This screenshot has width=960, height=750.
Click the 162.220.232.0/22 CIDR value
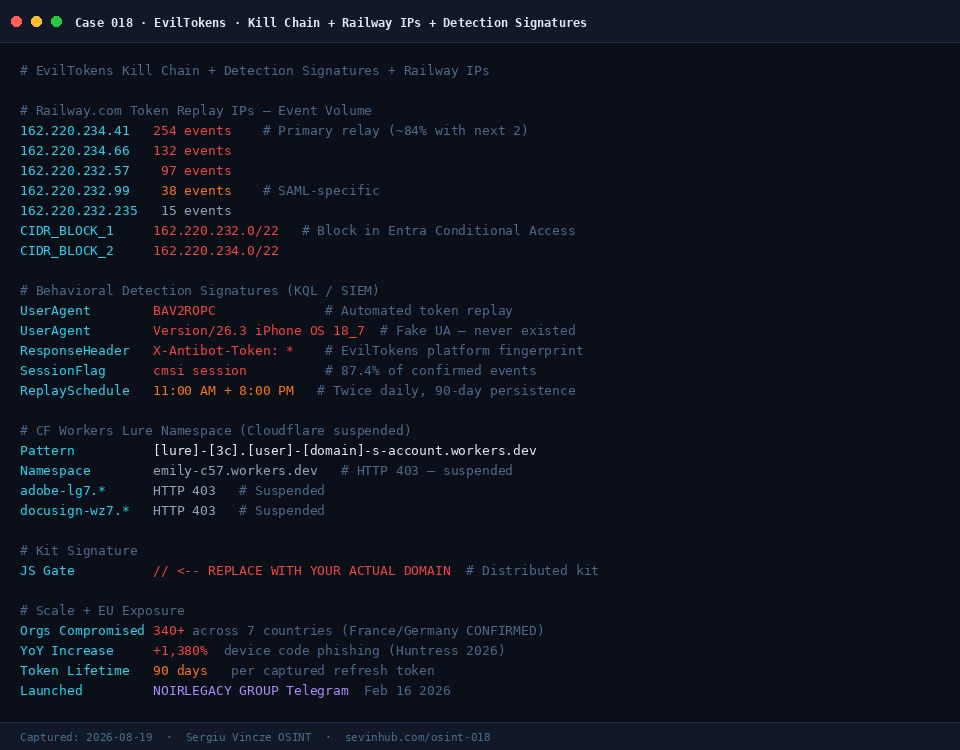[x=216, y=231]
